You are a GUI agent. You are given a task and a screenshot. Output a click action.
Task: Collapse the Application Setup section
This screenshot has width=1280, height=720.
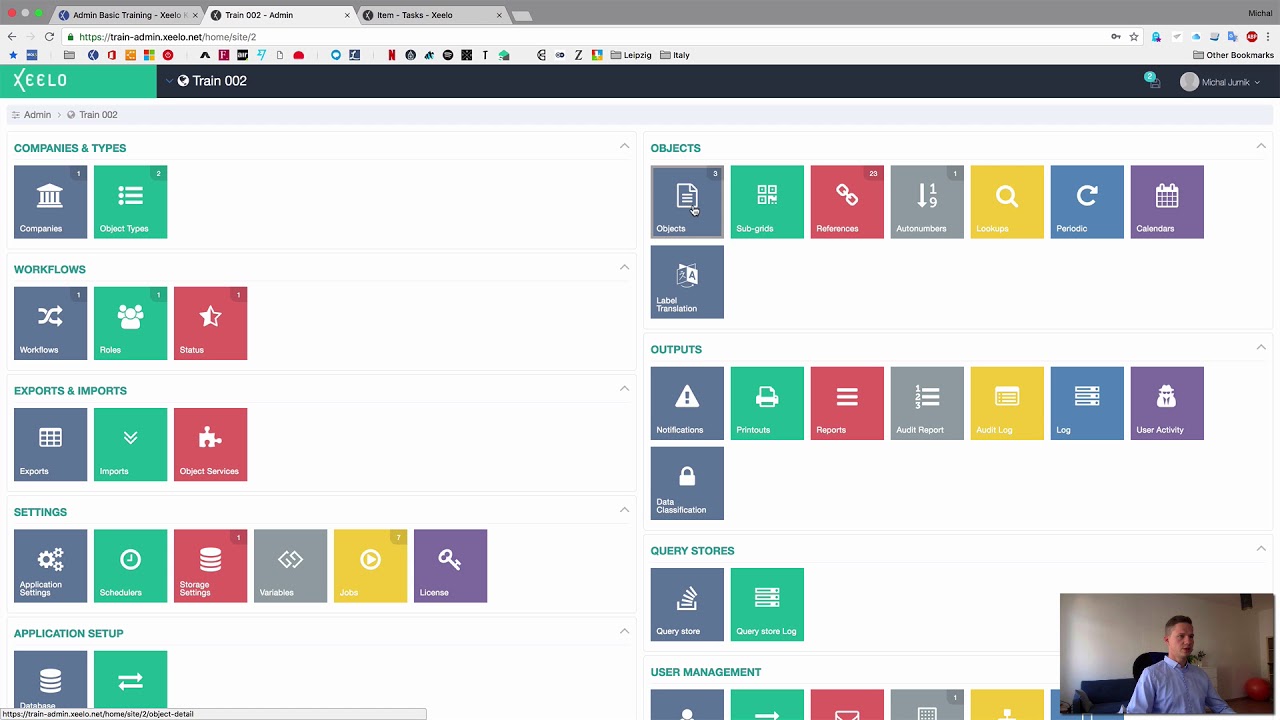[x=624, y=631]
